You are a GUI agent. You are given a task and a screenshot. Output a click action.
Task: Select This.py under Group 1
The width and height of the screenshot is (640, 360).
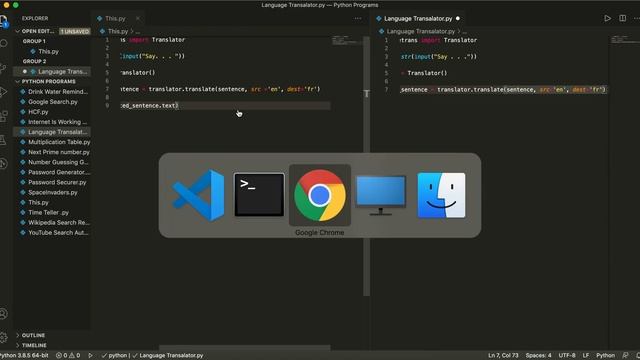[x=48, y=51]
